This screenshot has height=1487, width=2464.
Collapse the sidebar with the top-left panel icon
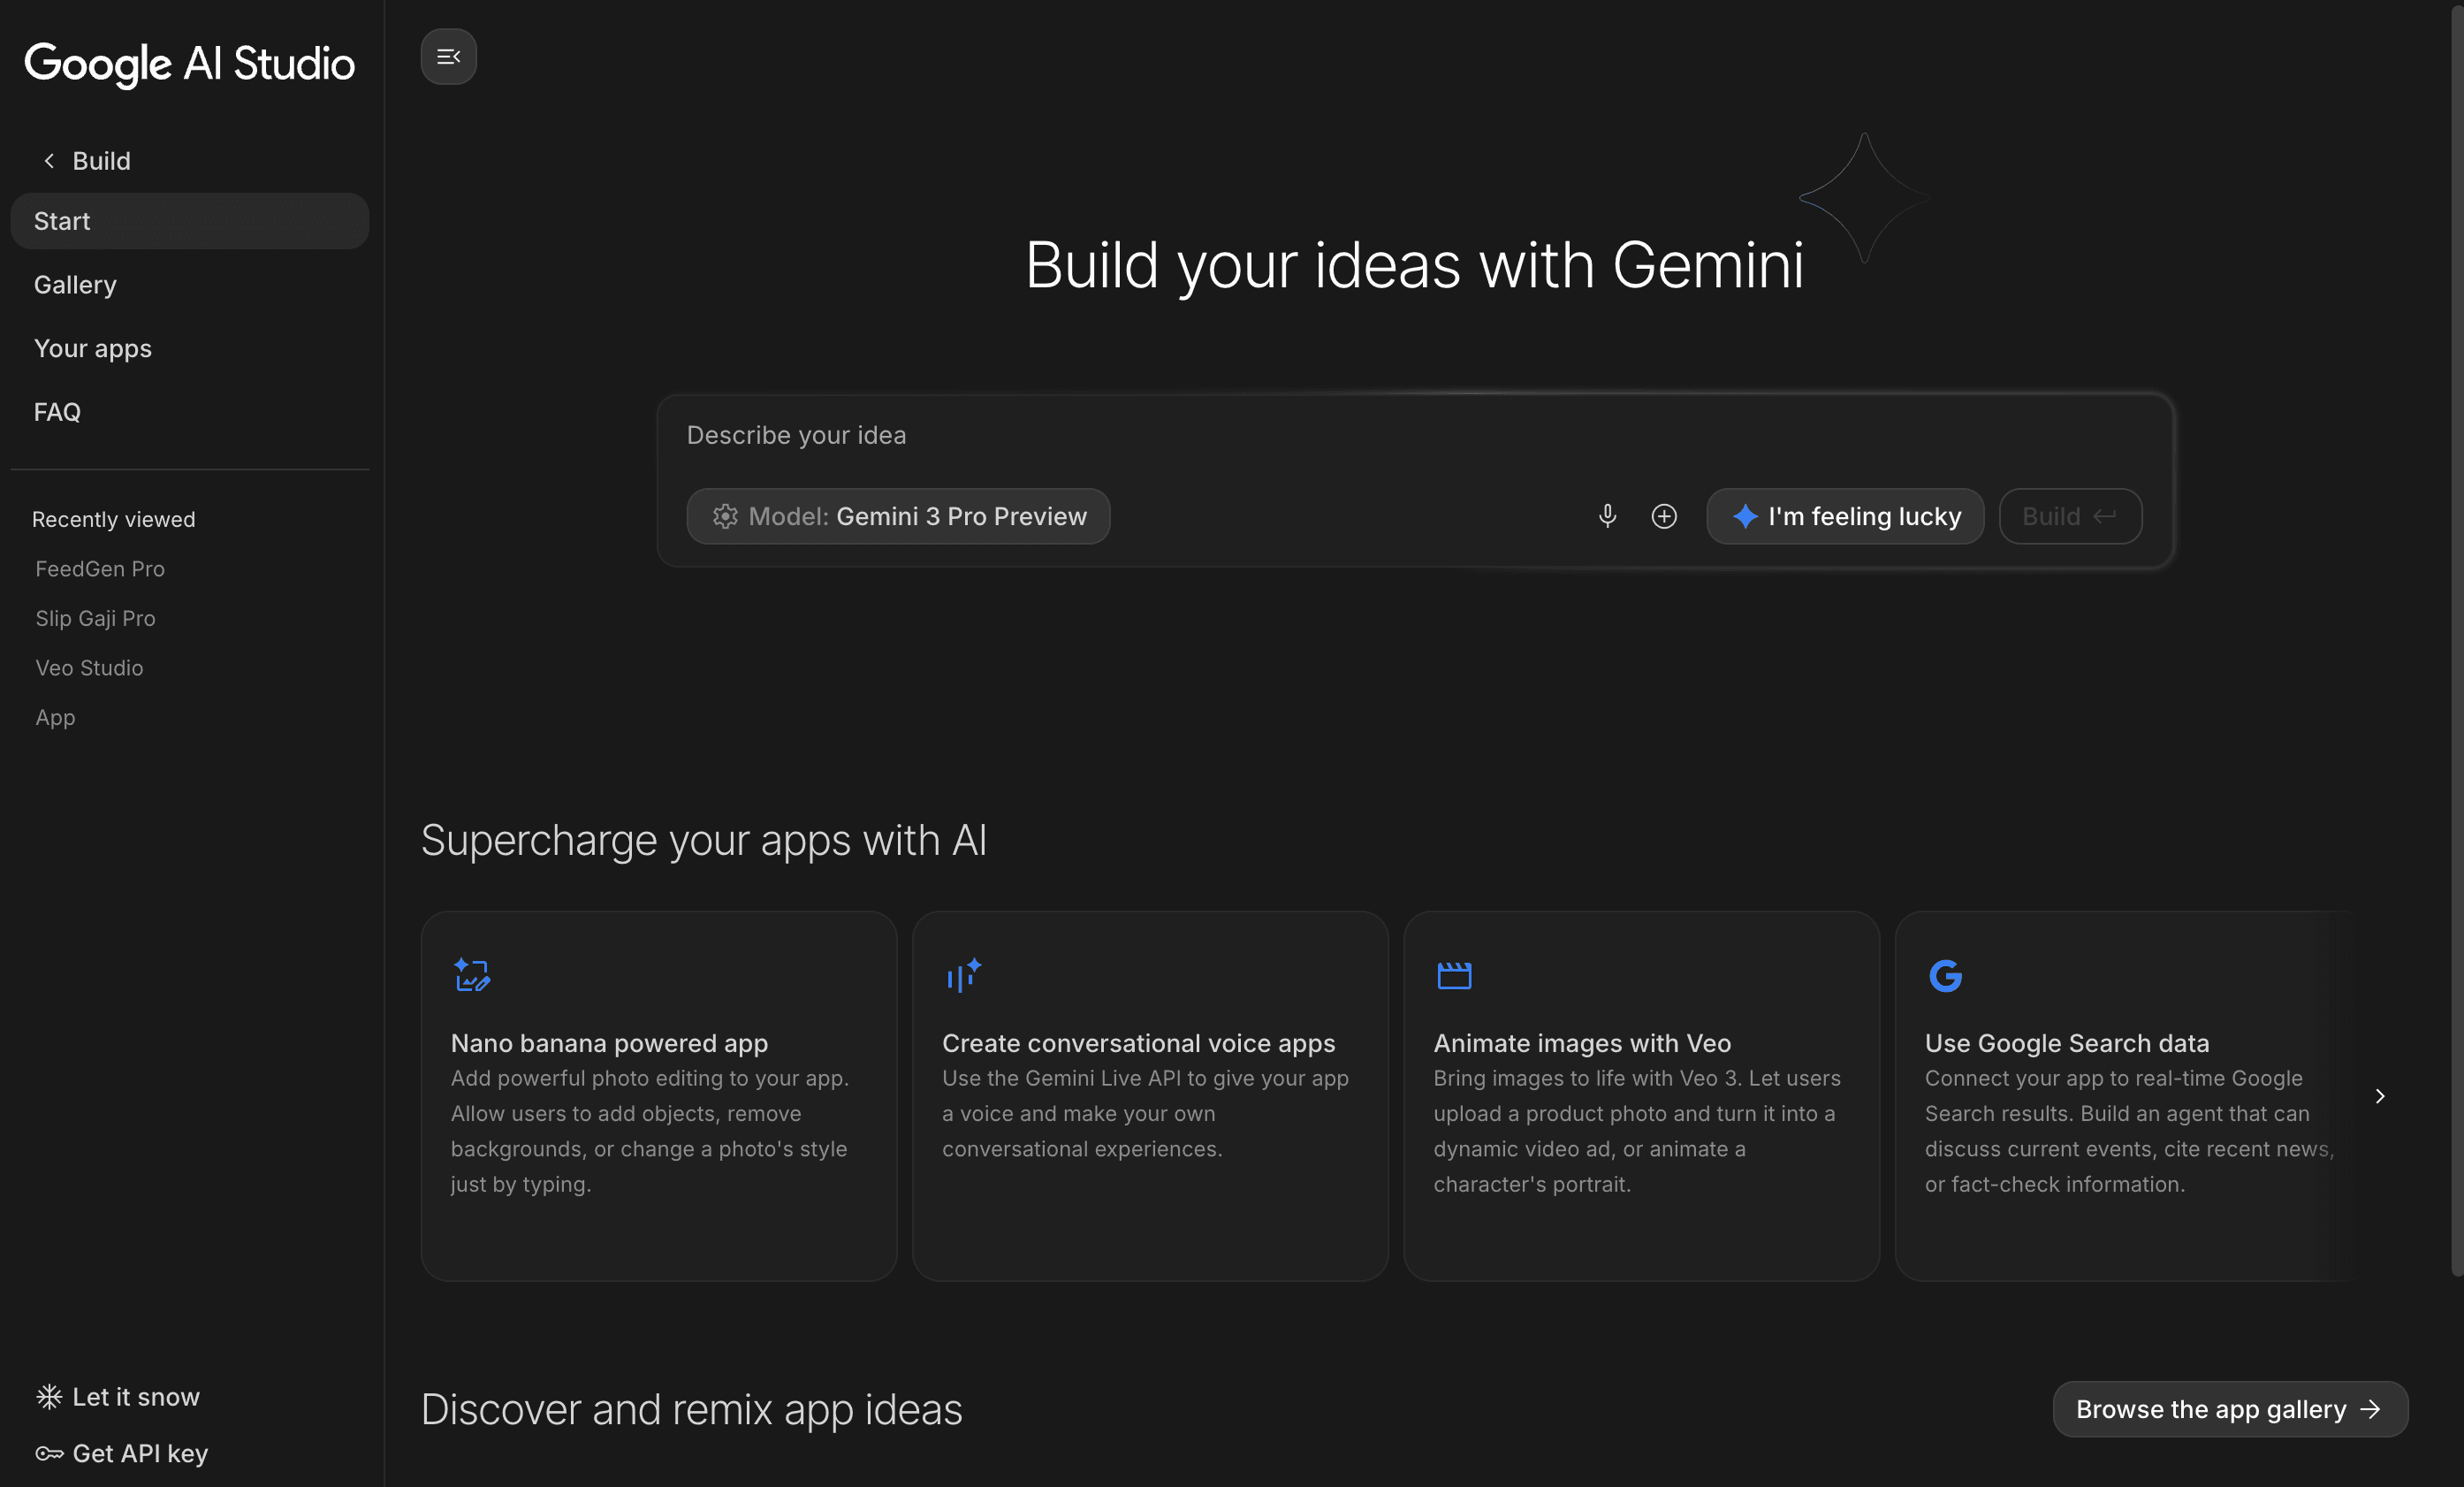(x=448, y=56)
